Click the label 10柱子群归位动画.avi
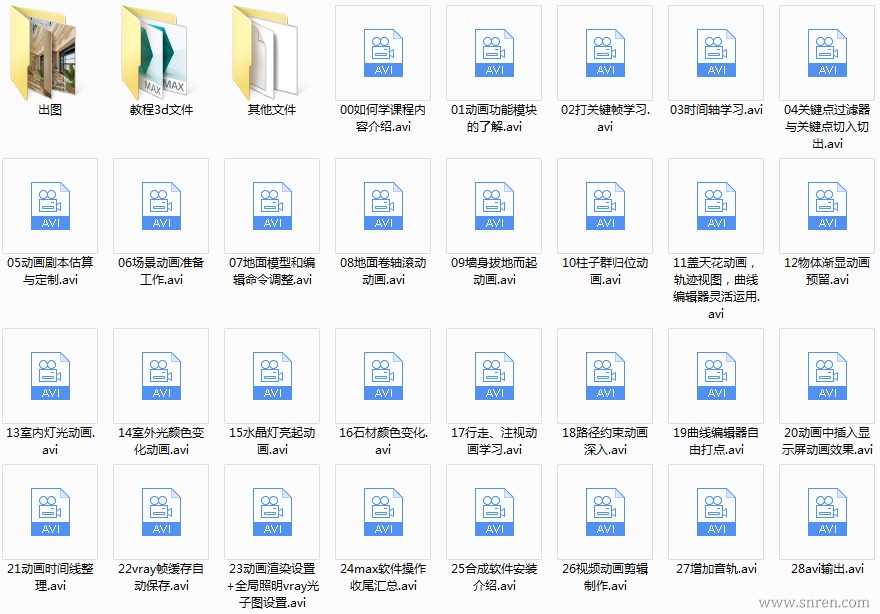Screen dimensions: 880x614 pyautogui.click(x=606, y=271)
